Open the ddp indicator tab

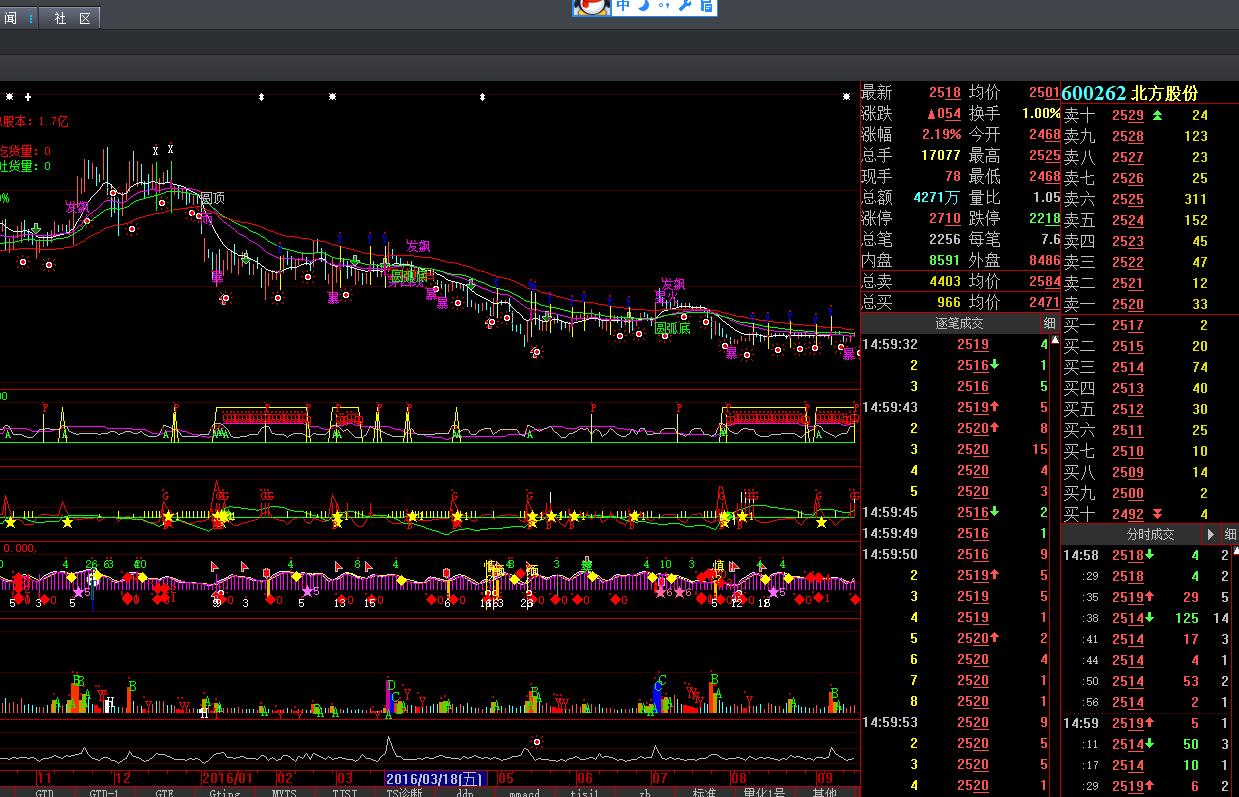pos(464,792)
